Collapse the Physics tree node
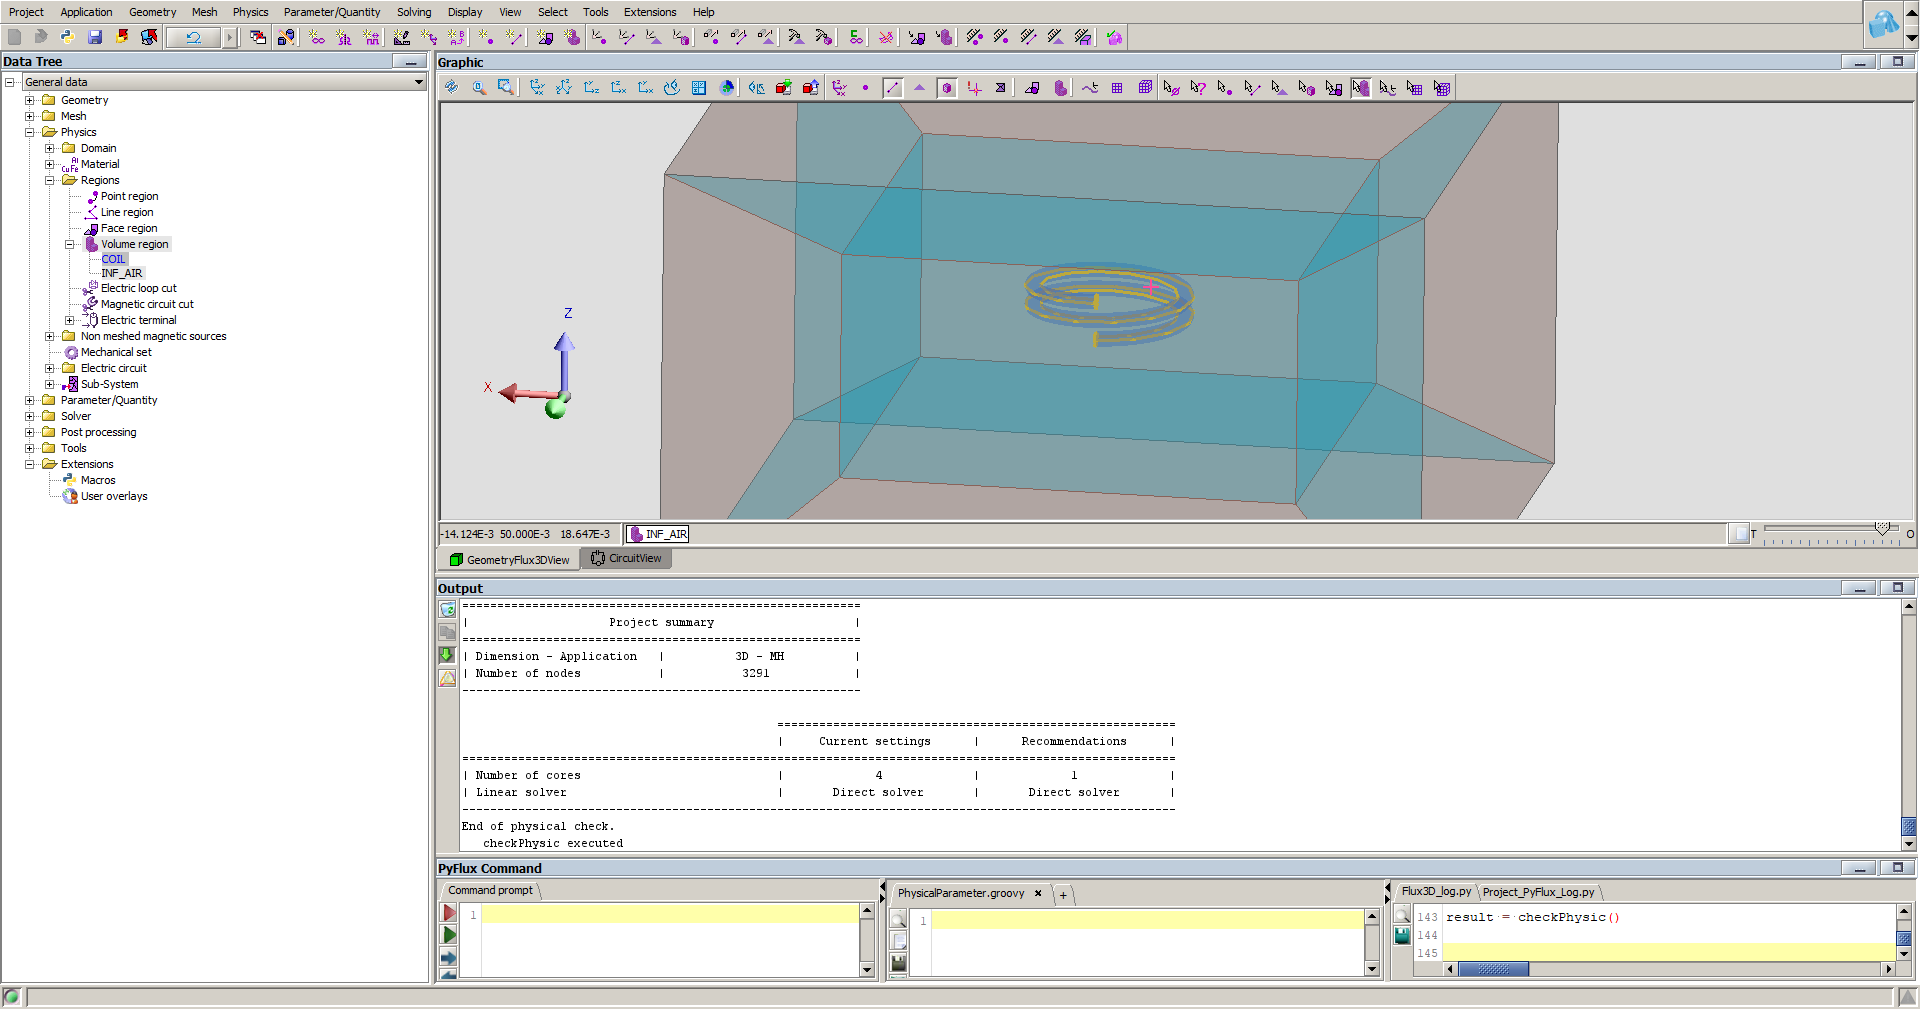This screenshot has height=1009, width=1920. coord(29,132)
